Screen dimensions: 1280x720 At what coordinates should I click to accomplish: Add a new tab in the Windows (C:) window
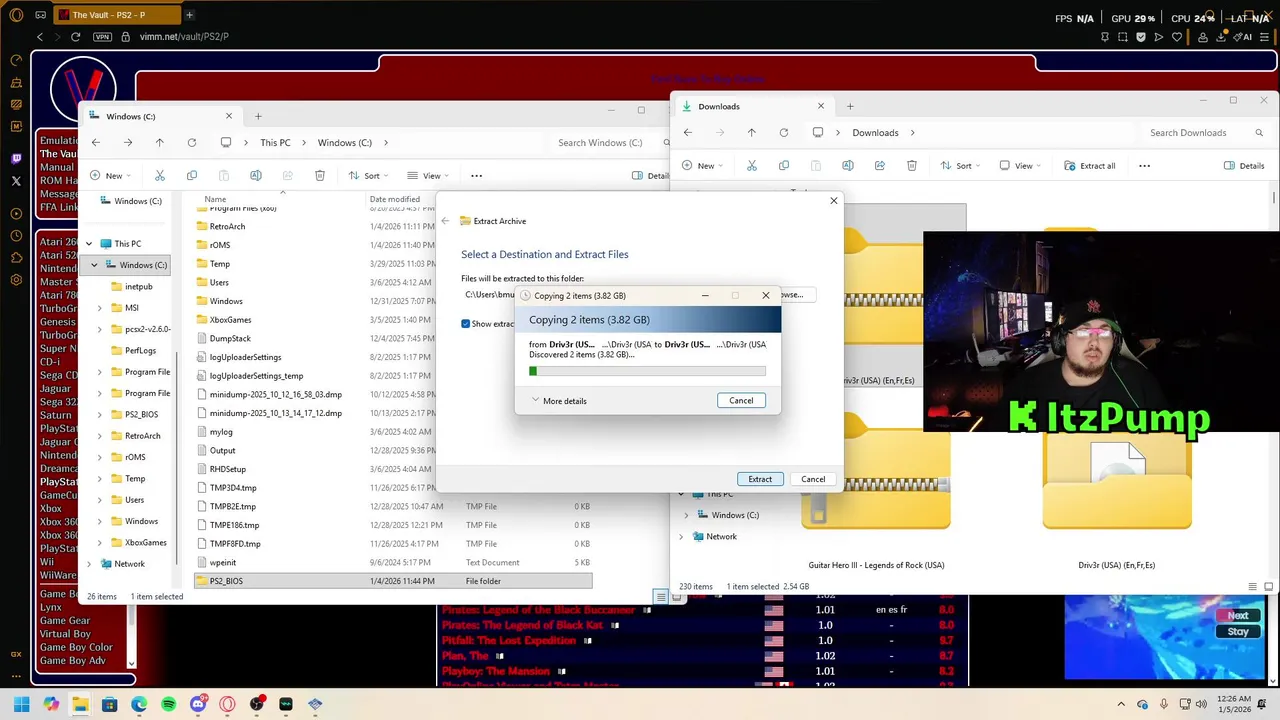pyautogui.click(x=258, y=116)
